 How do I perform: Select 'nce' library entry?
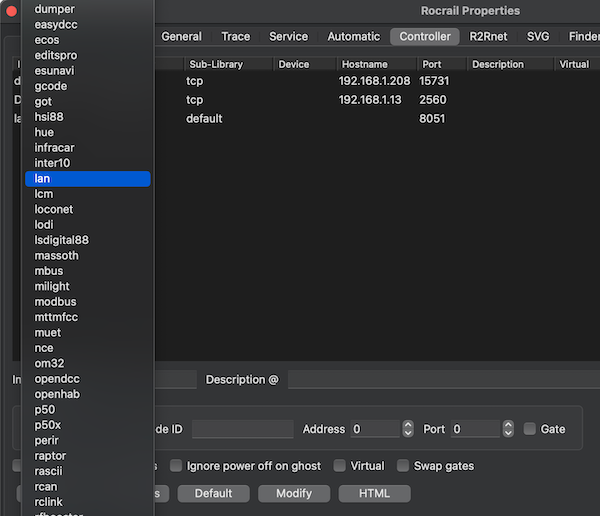[x=88, y=348]
